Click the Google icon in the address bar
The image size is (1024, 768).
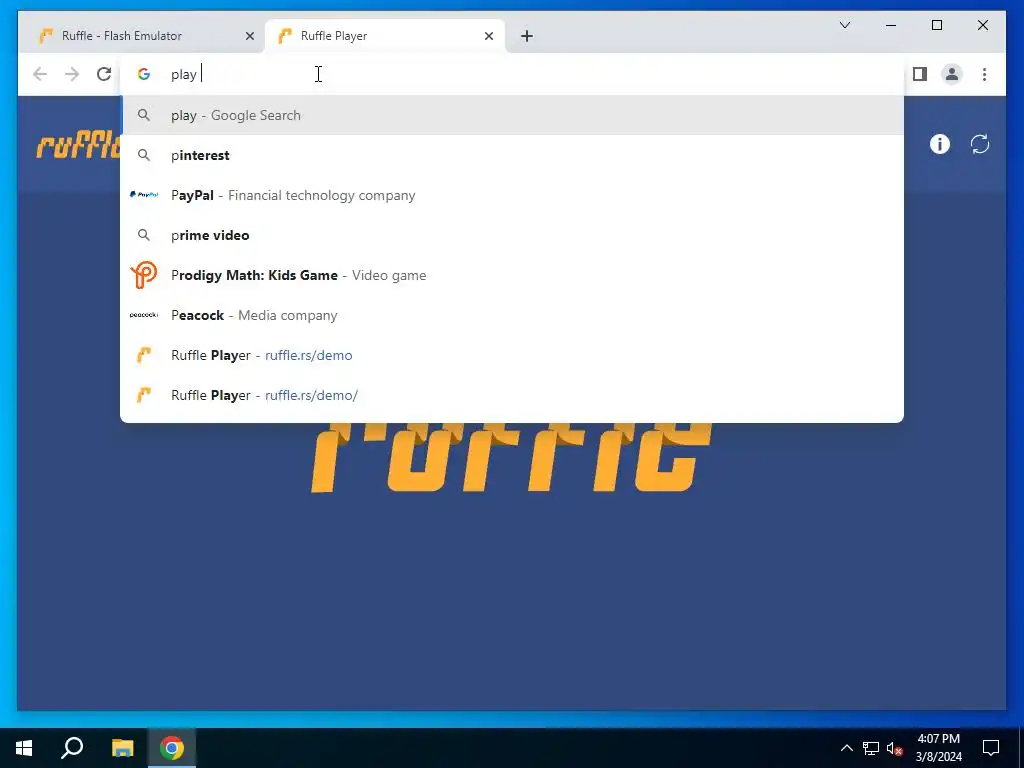[144, 74]
